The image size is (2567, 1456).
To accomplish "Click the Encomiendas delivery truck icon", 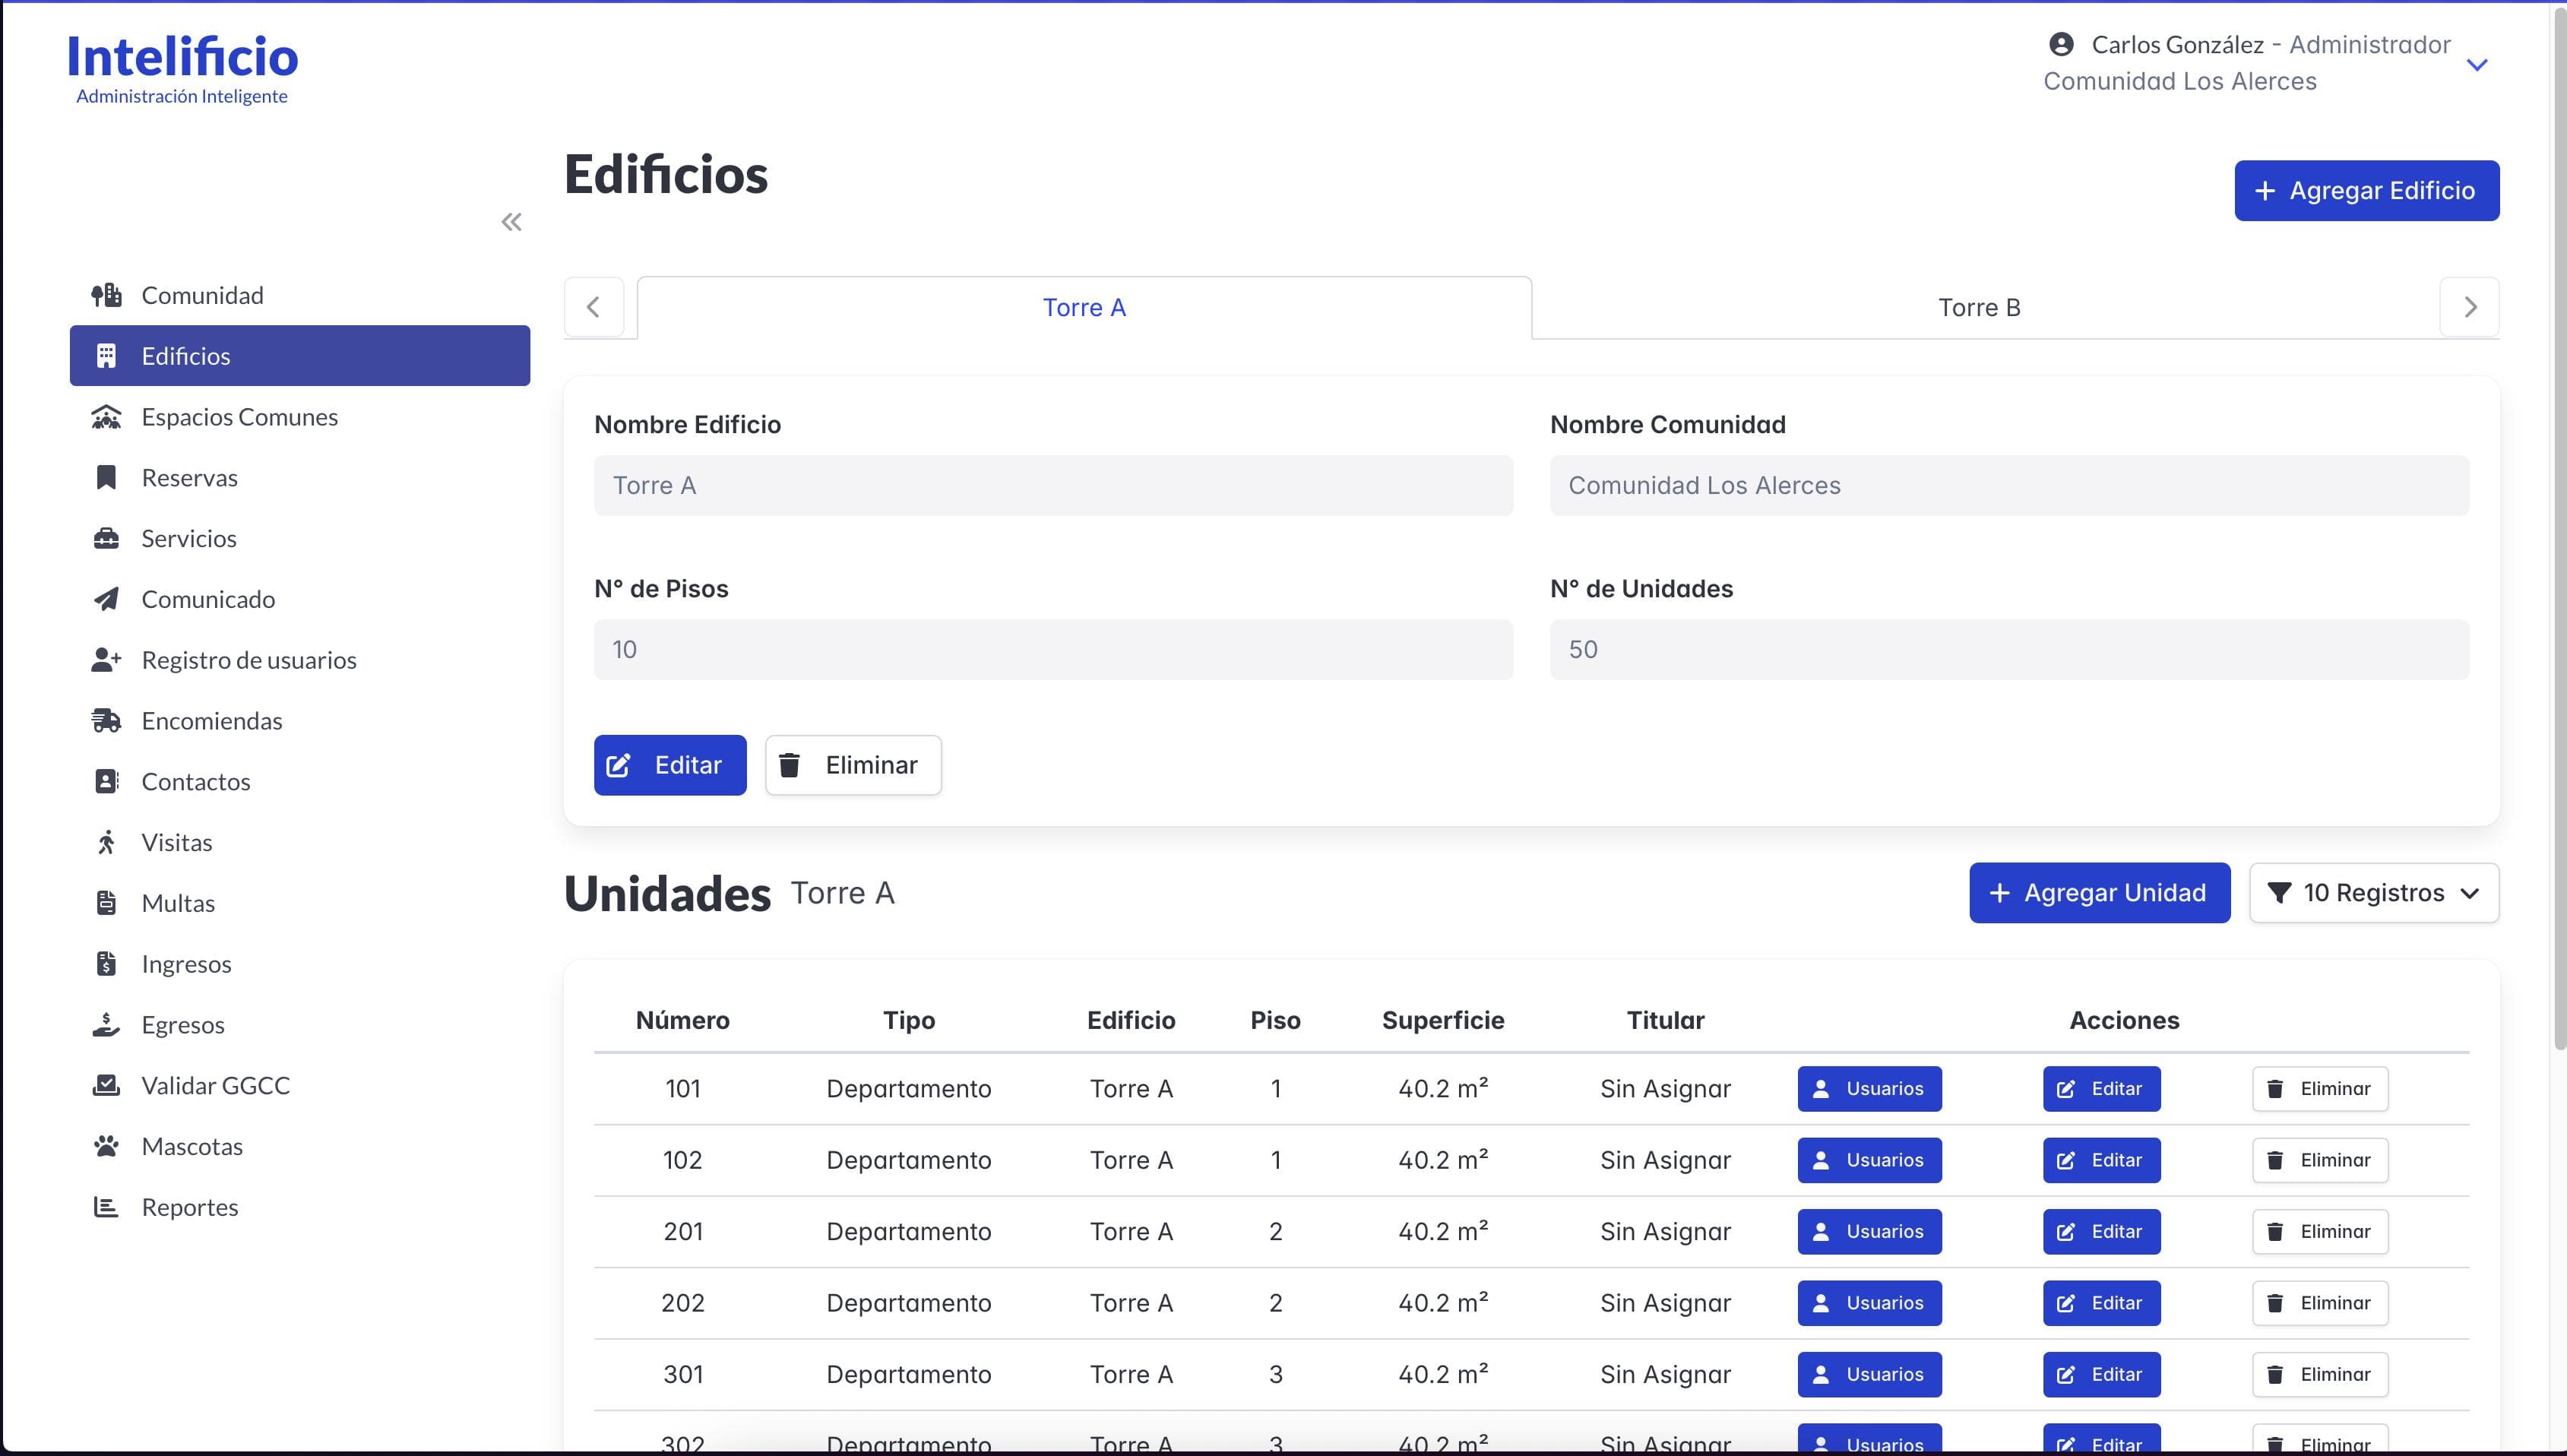I will [106, 720].
